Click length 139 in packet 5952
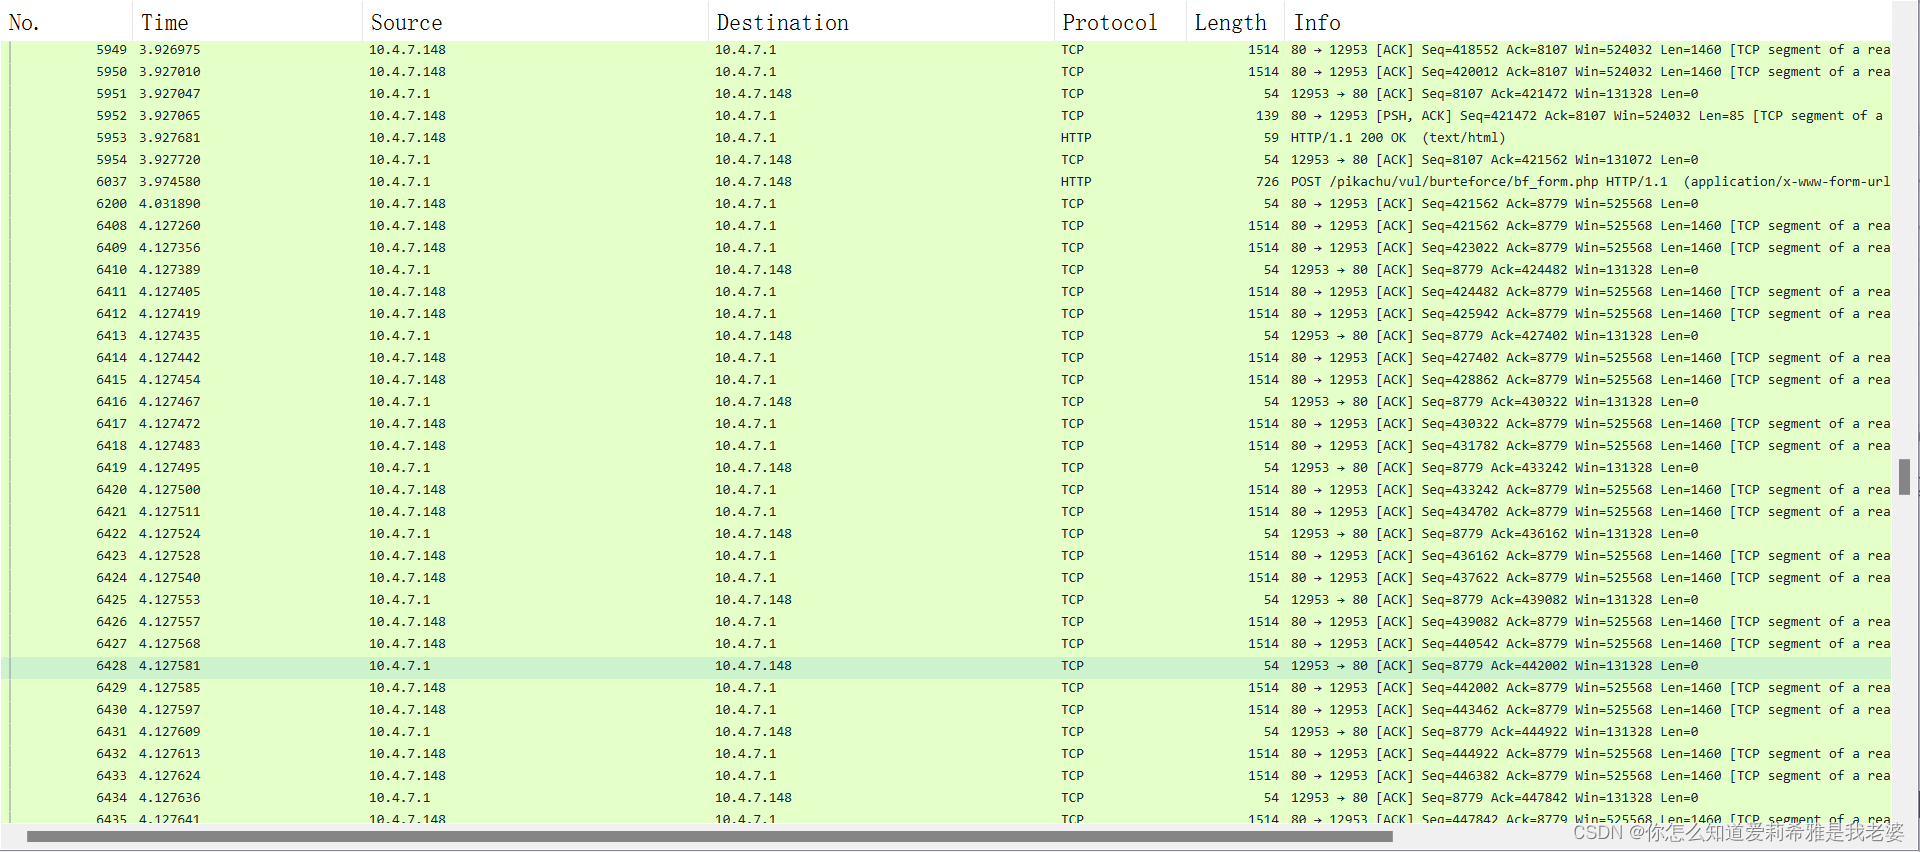Screen dimensions: 1920x852 tap(1267, 116)
